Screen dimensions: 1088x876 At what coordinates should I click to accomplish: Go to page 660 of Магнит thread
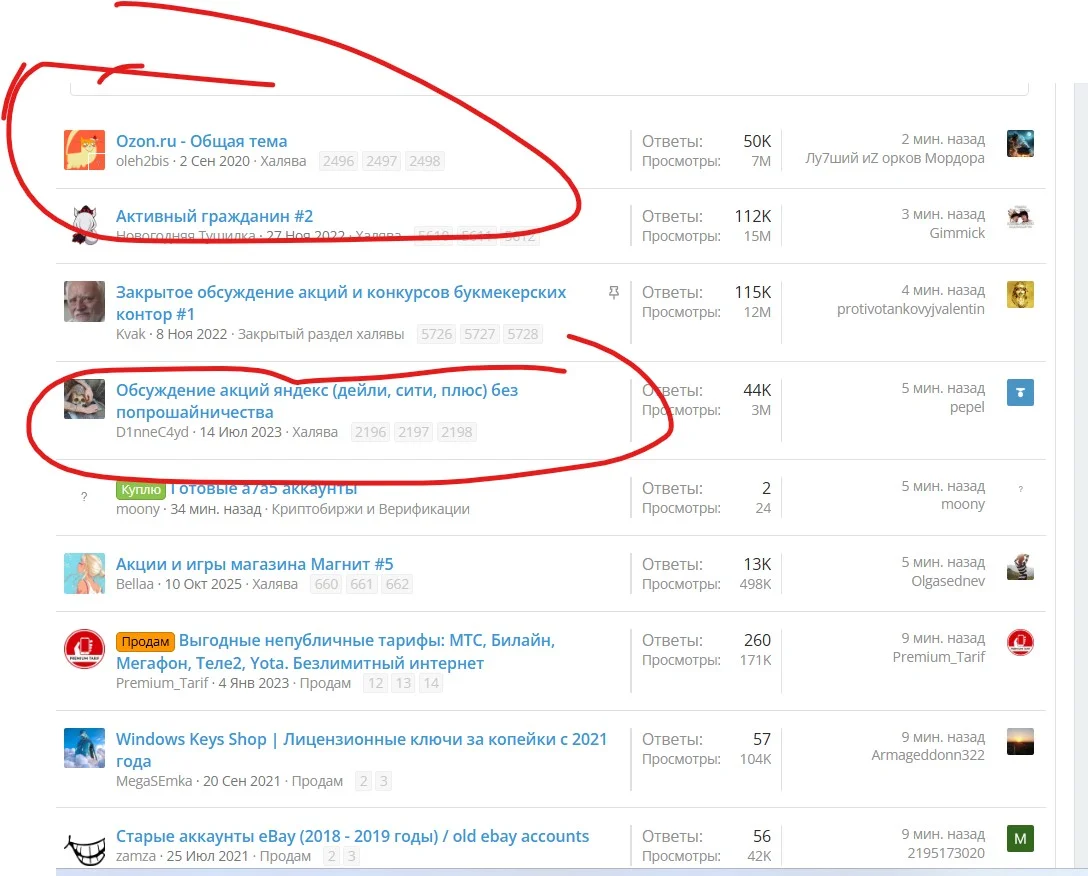pos(326,584)
